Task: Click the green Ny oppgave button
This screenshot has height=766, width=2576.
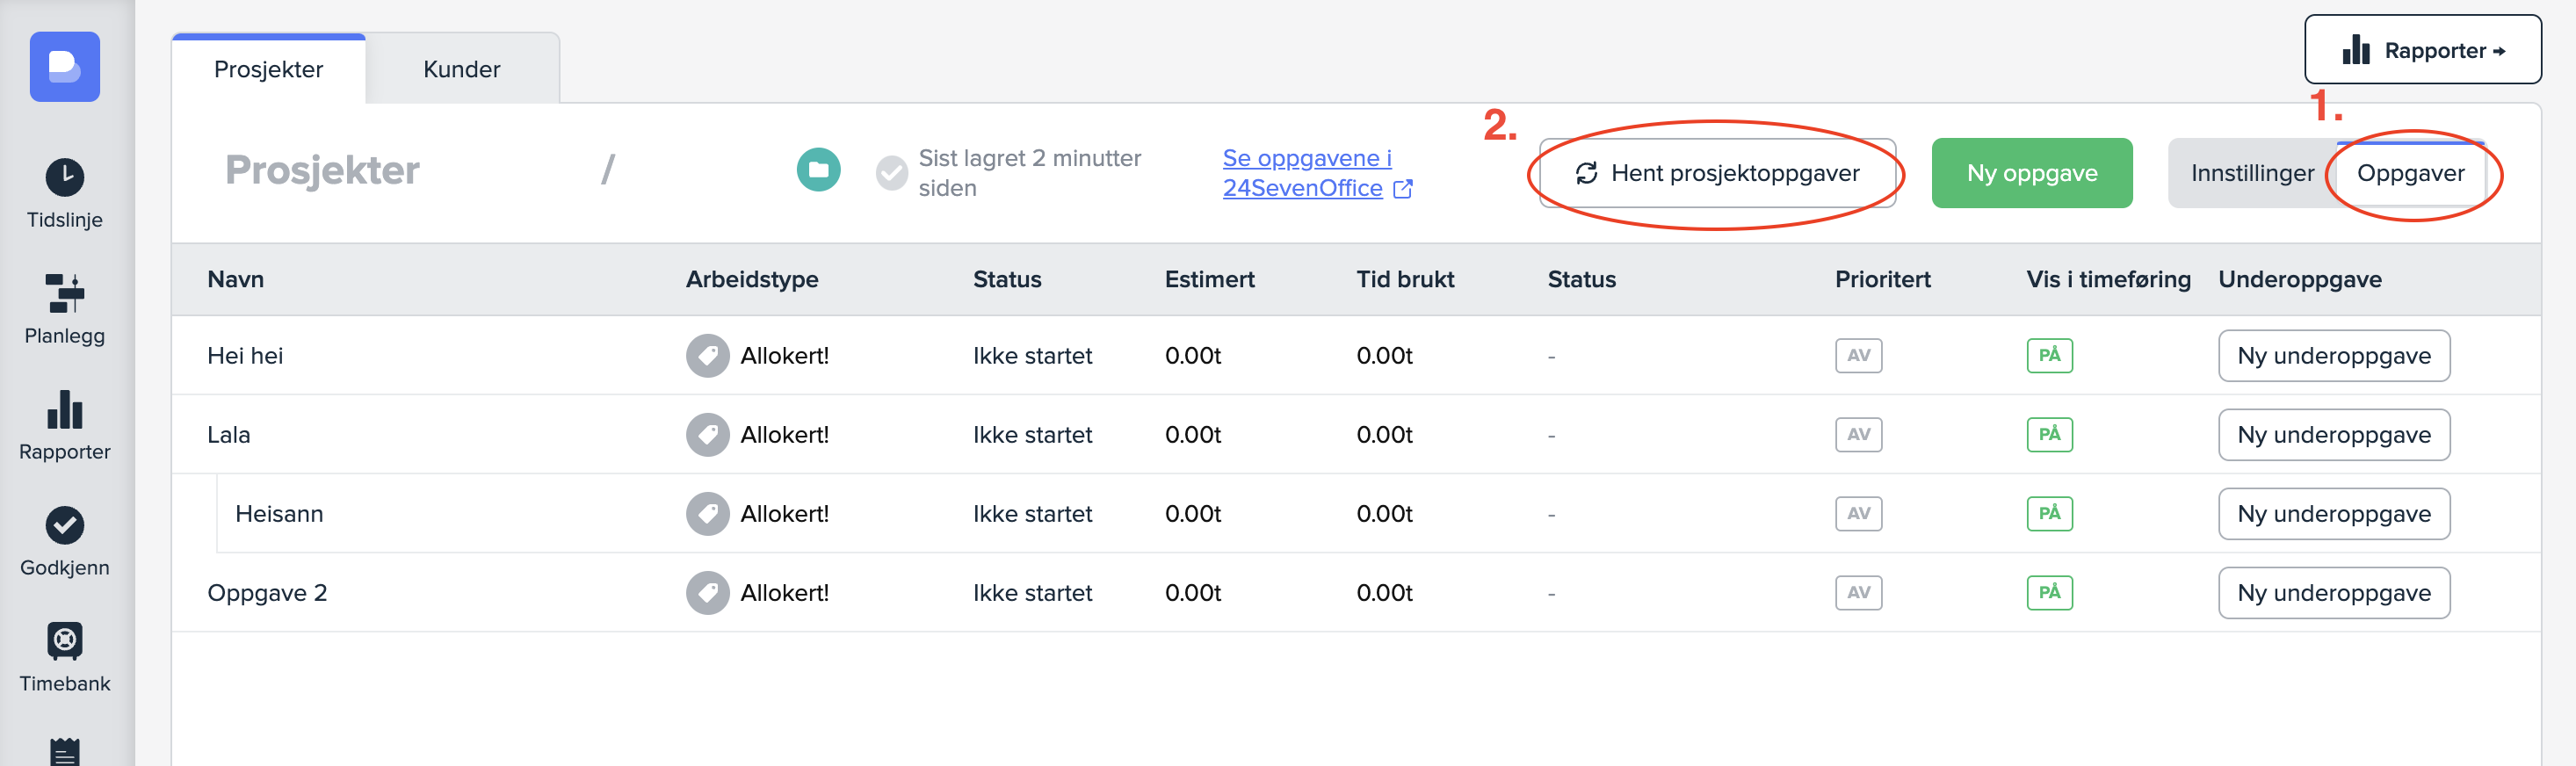Action: tap(2031, 174)
